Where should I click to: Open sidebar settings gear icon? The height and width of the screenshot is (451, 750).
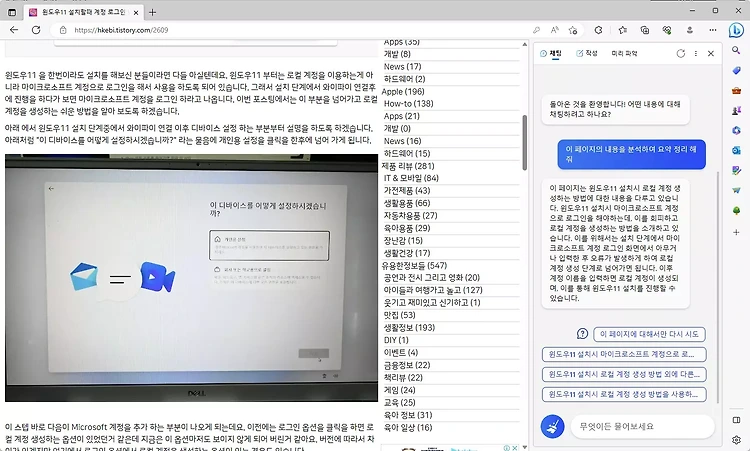pyautogui.click(x=736, y=440)
